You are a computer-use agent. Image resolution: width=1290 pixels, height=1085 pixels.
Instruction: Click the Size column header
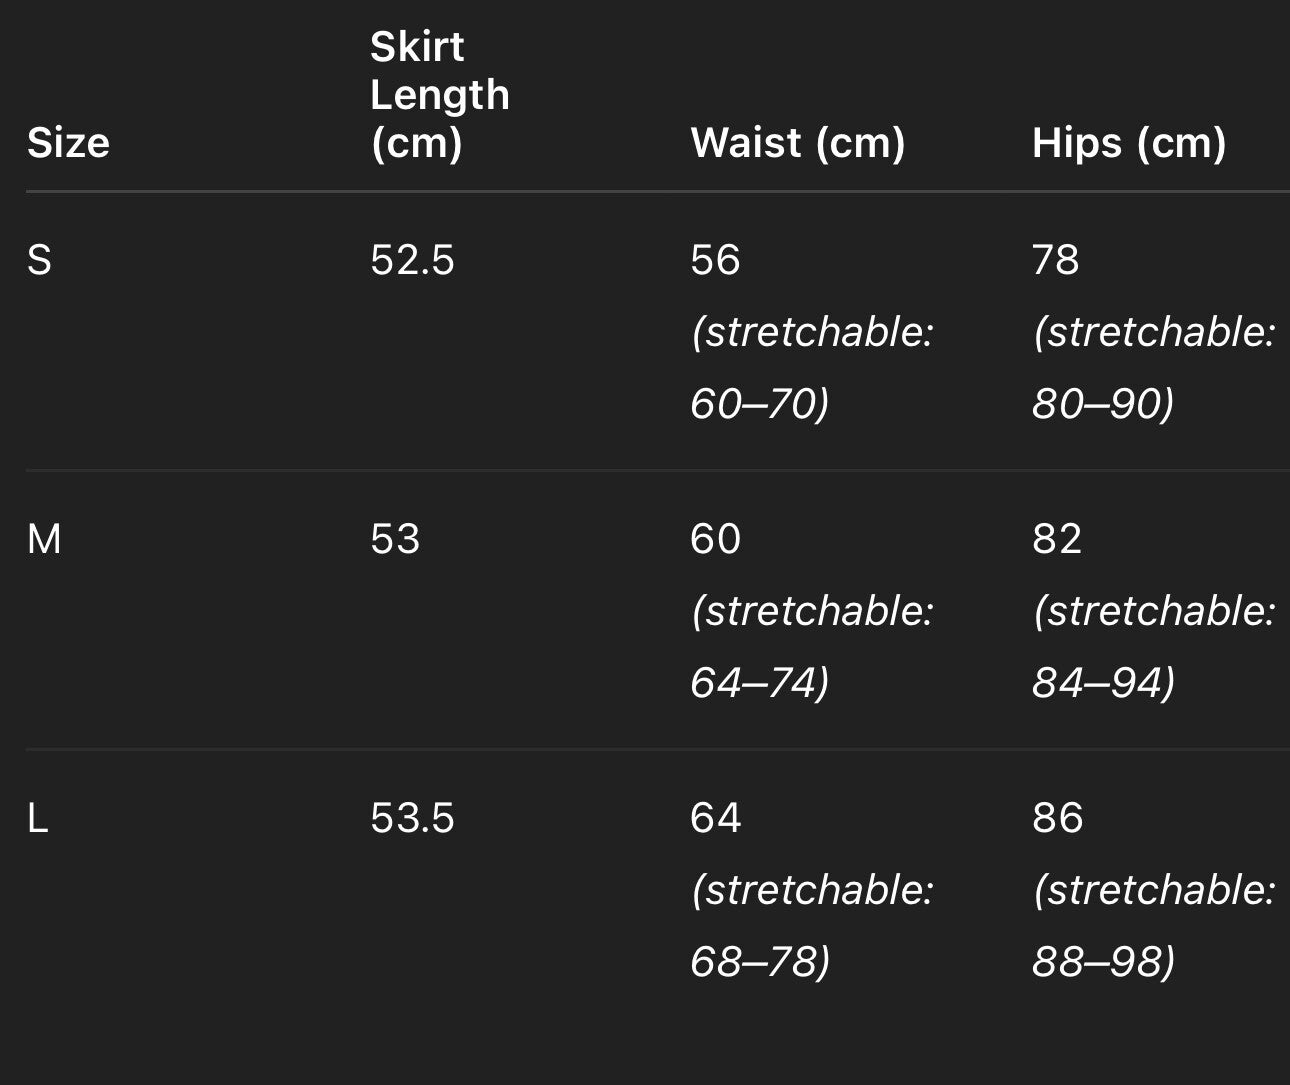pos(68,143)
